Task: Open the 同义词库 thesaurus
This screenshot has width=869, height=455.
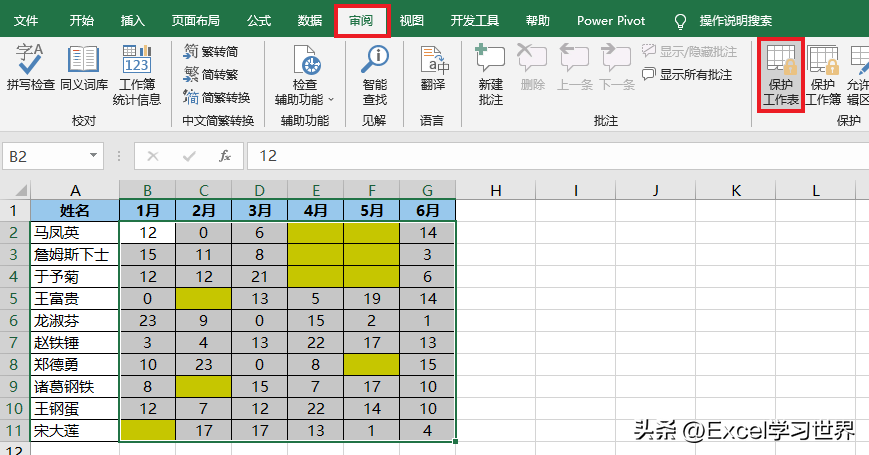Action: pyautogui.click(x=84, y=68)
